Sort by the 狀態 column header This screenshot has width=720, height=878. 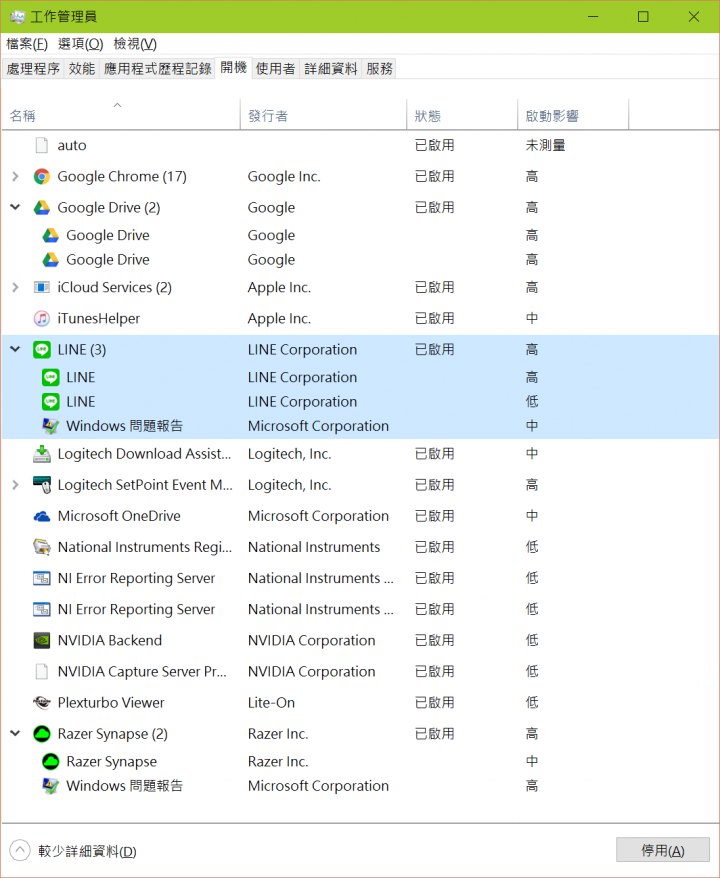tap(462, 115)
